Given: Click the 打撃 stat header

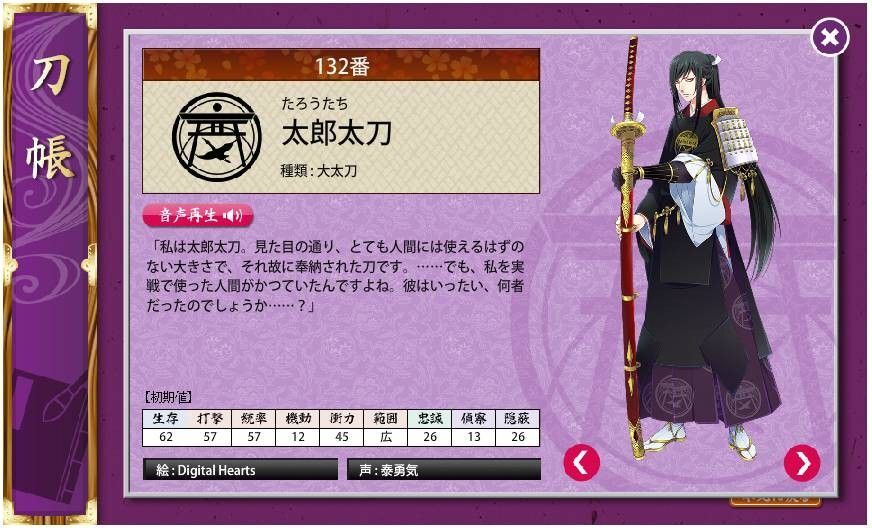Looking at the screenshot, I should [209, 418].
